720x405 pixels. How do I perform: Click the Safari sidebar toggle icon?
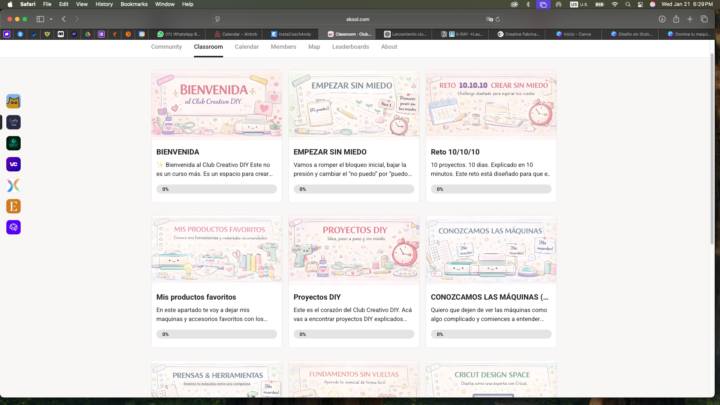click(41, 19)
